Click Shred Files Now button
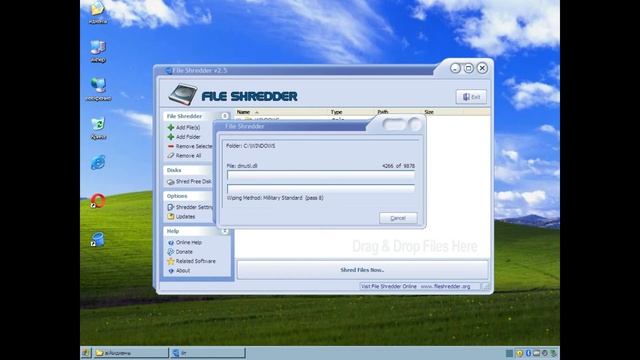 pos(362,270)
